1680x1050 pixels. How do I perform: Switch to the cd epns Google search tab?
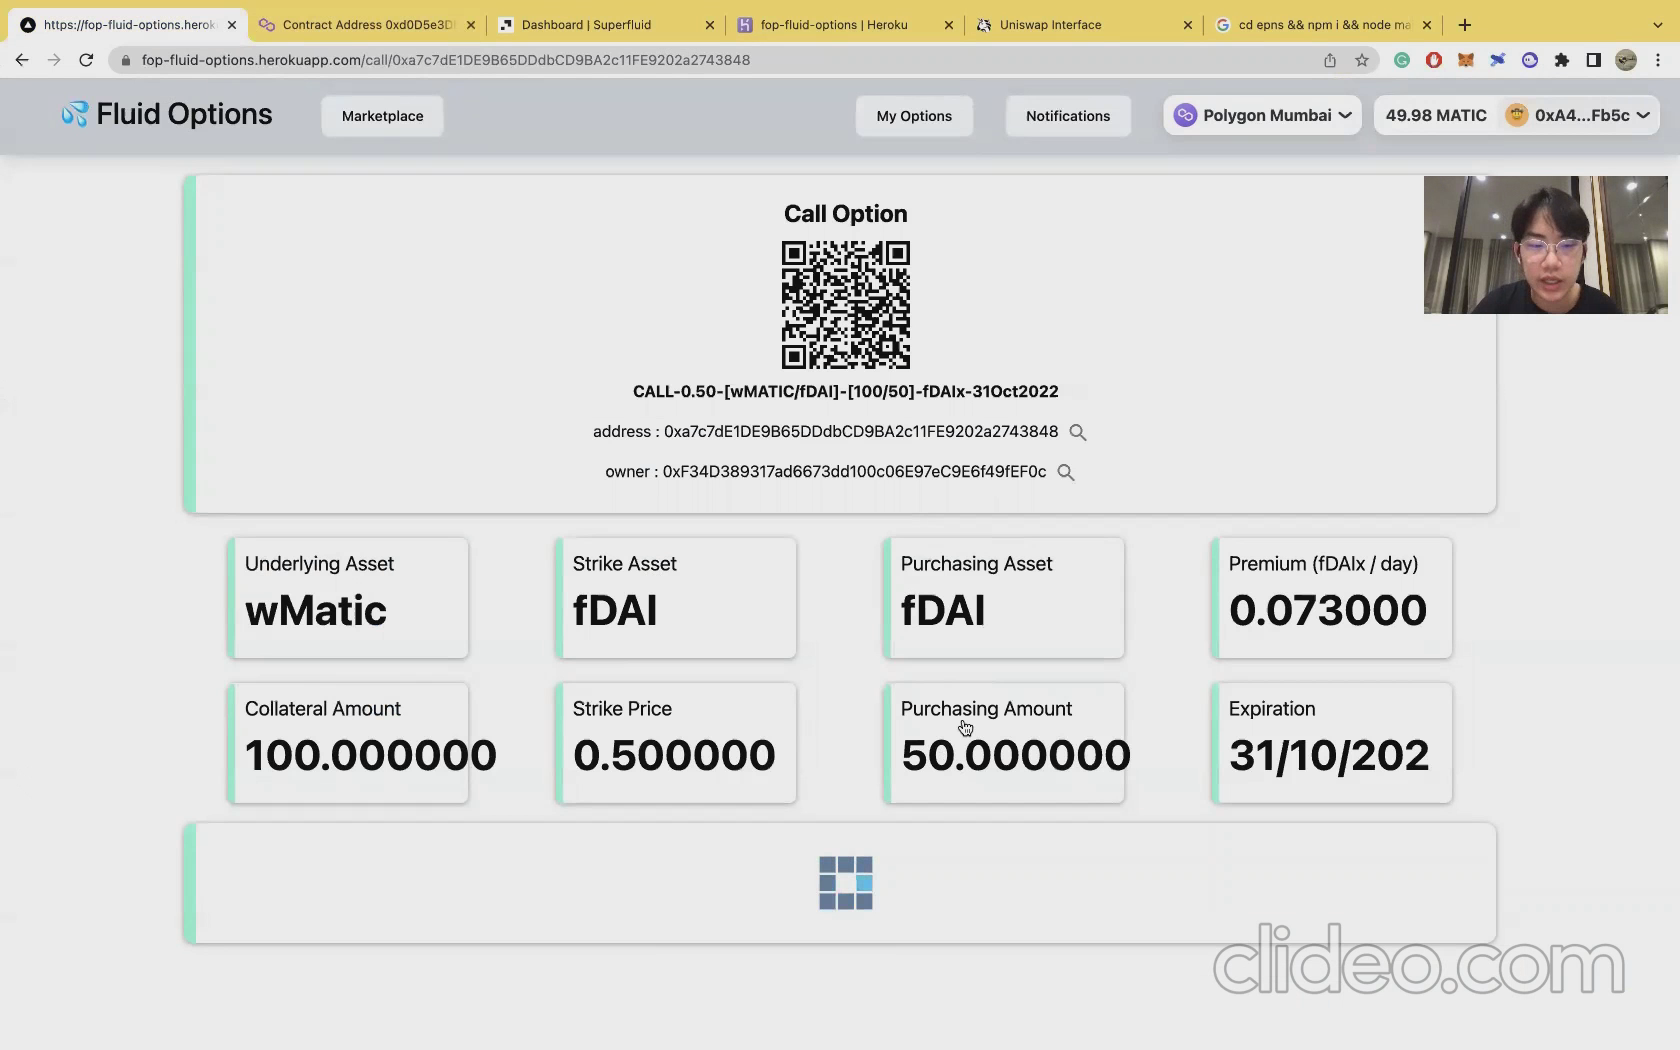point(1322,25)
